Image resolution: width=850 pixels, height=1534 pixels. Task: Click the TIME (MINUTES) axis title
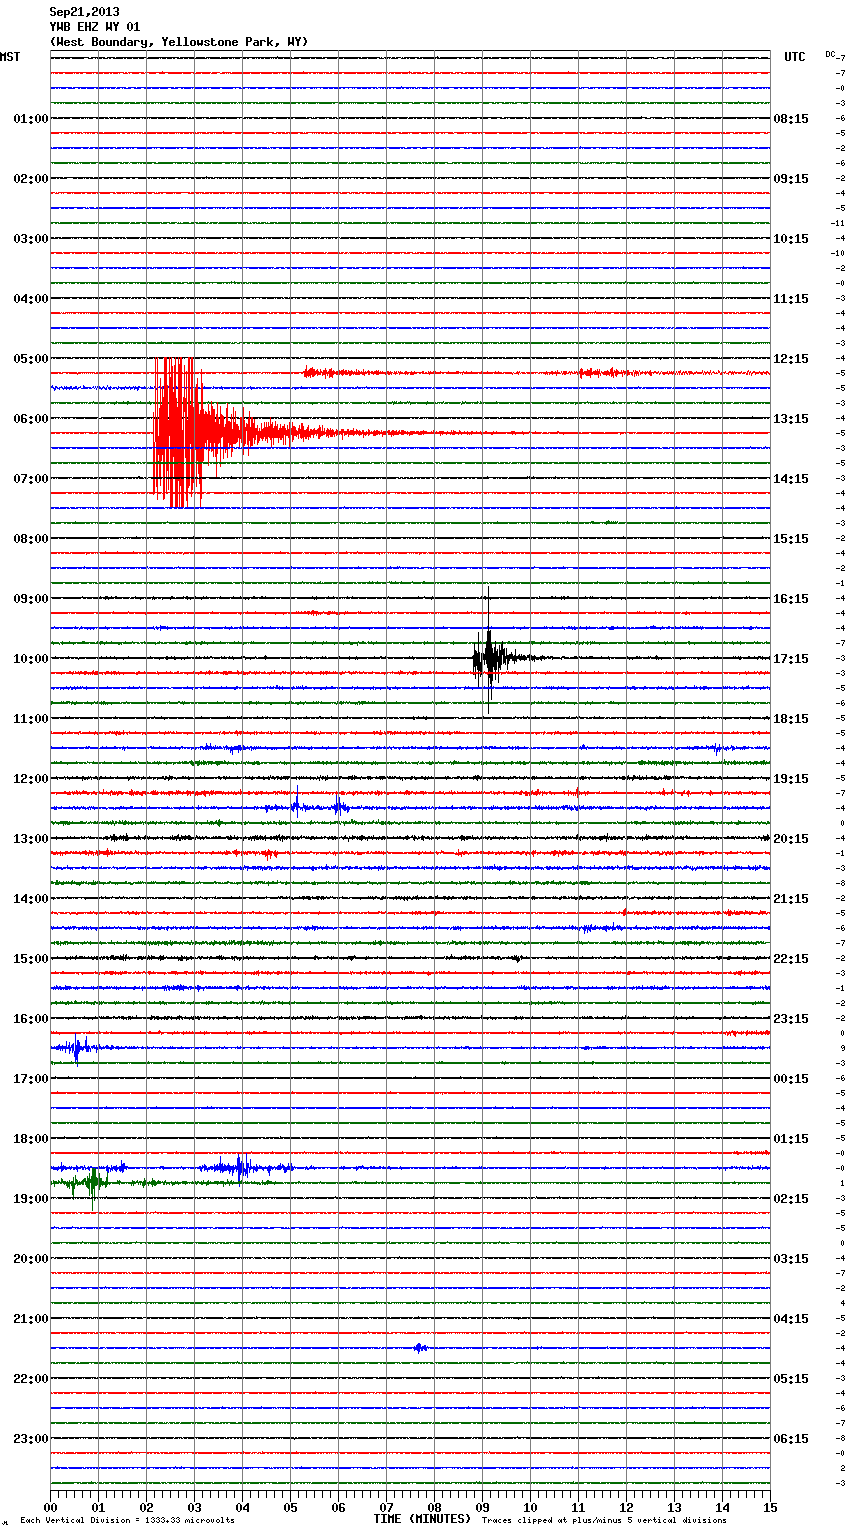pyautogui.click(x=422, y=1519)
